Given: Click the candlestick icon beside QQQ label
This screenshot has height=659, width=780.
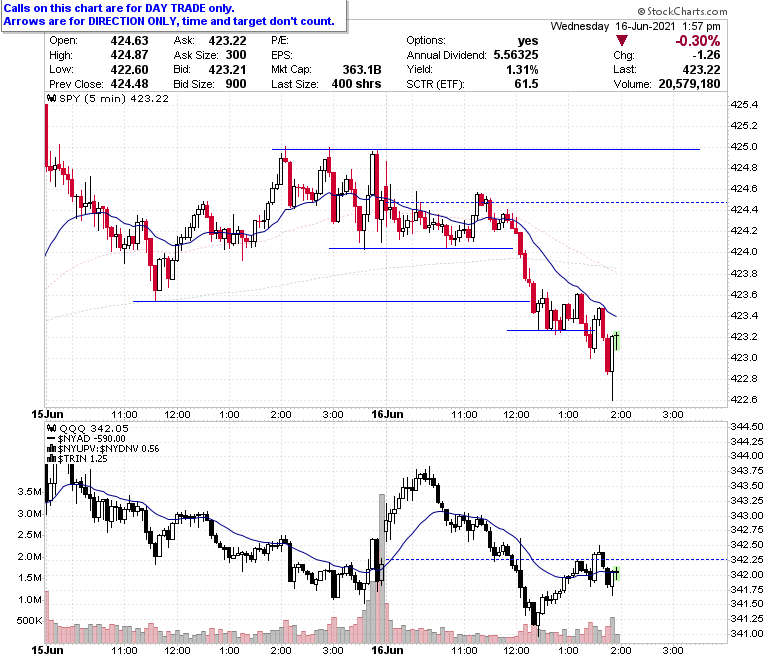Looking at the screenshot, I should tap(51, 428).
